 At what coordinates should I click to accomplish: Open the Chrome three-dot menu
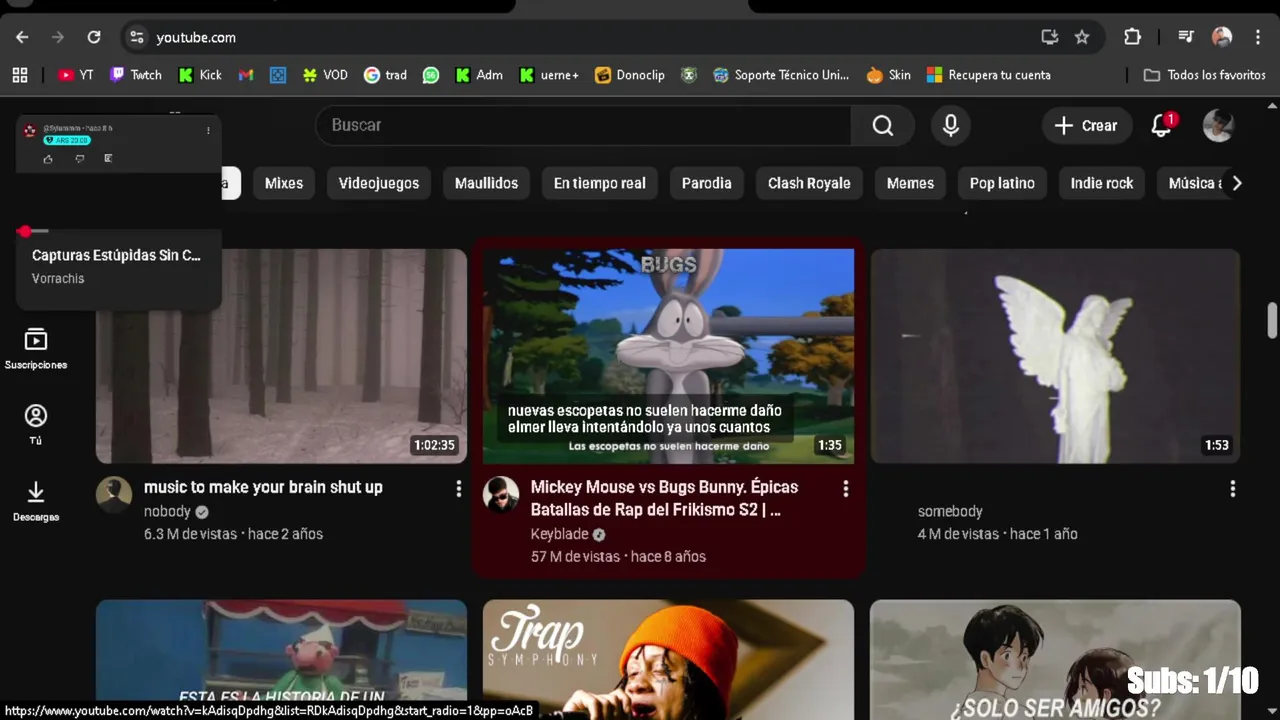point(1258,37)
